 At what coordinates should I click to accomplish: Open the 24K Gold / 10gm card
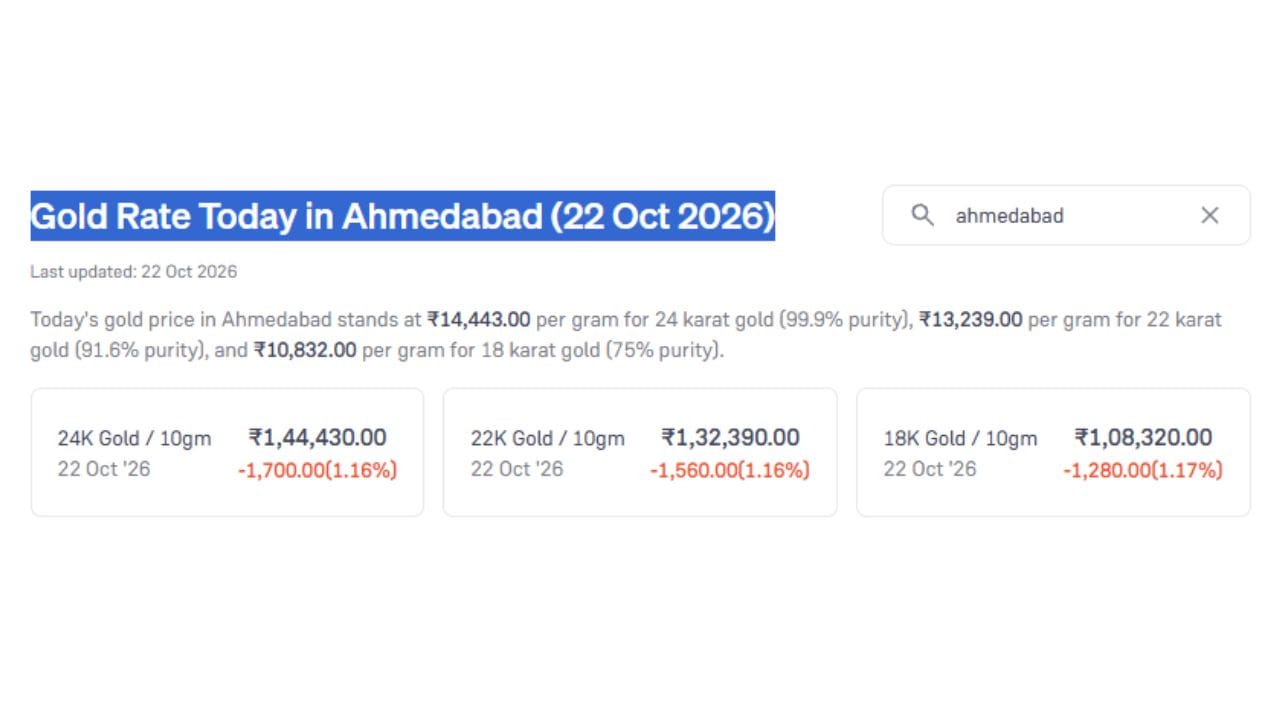pyautogui.click(x=227, y=452)
